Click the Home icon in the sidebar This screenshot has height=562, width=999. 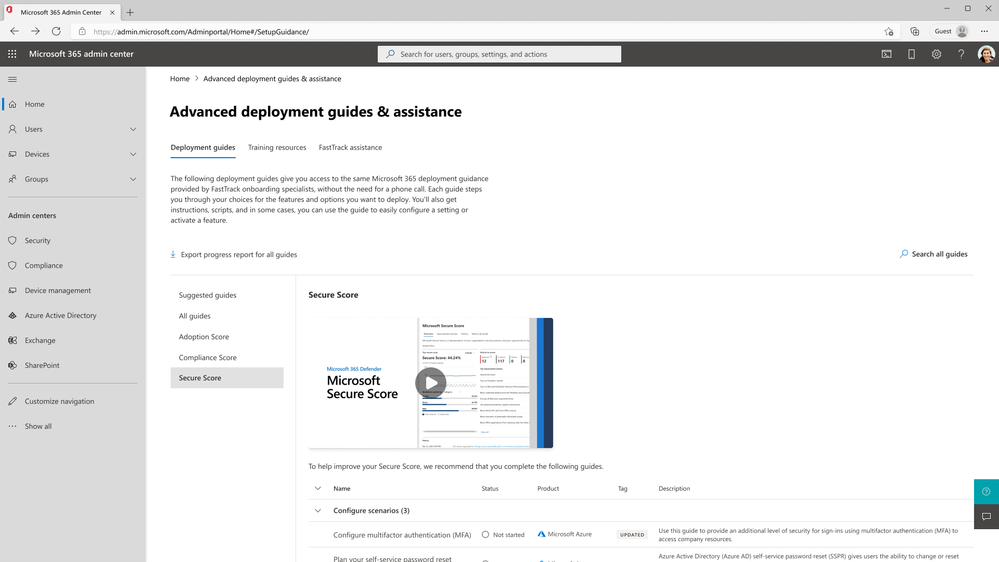(x=12, y=104)
